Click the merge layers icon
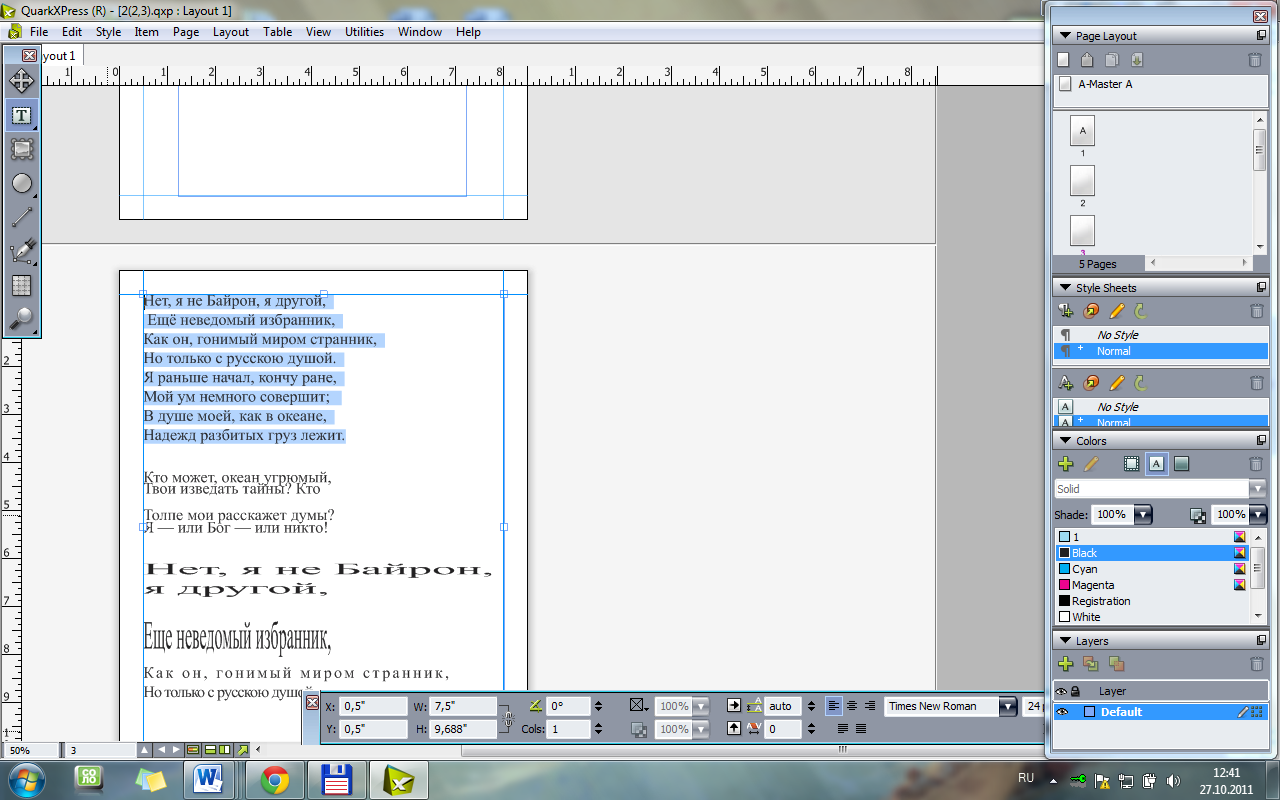The image size is (1280, 800). (x=1116, y=664)
